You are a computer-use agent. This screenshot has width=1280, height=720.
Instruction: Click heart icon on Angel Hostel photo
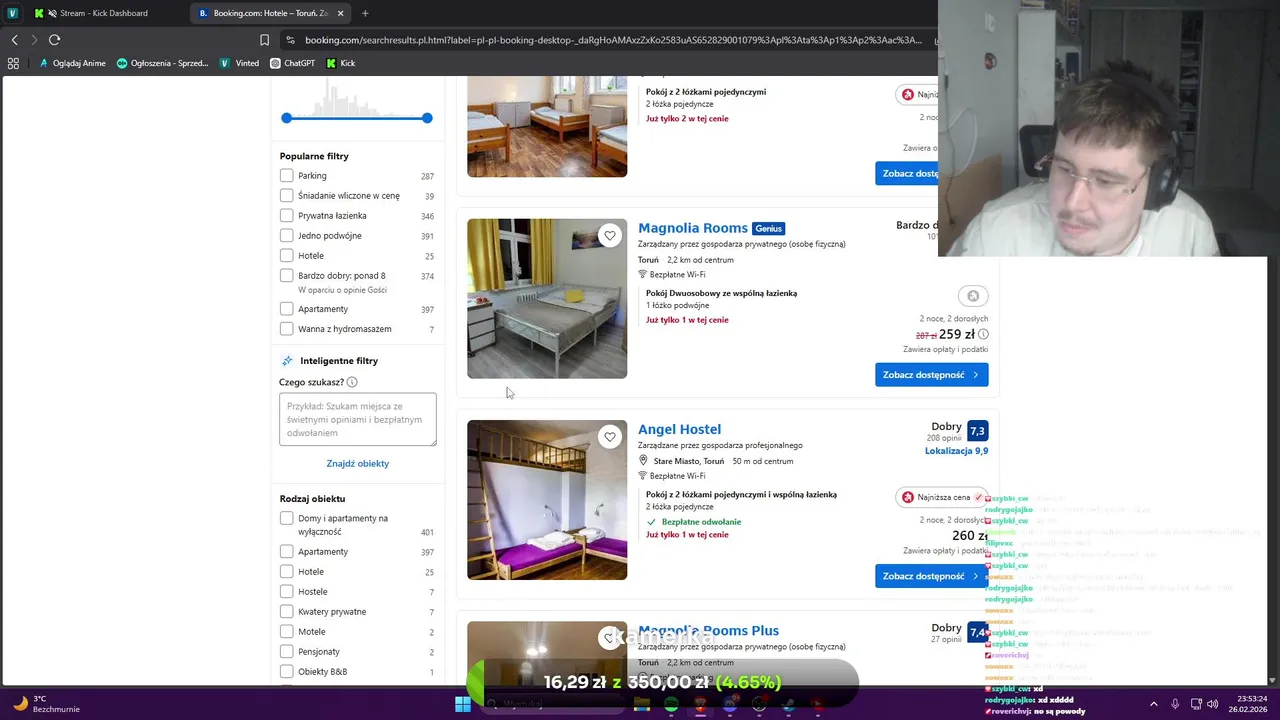click(610, 437)
